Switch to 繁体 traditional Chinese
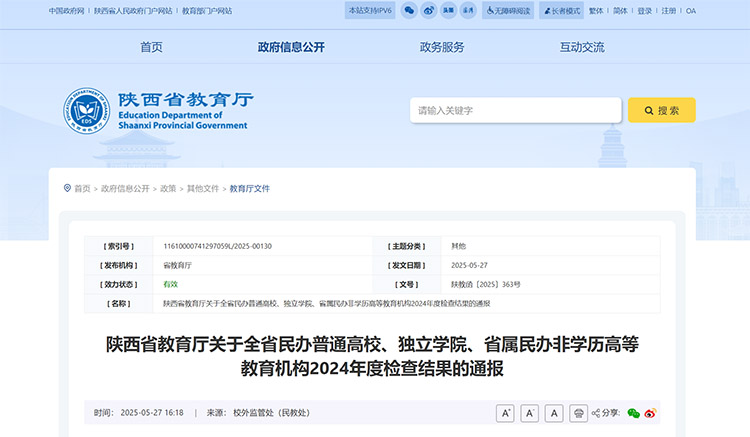The image size is (750, 437). point(596,11)
